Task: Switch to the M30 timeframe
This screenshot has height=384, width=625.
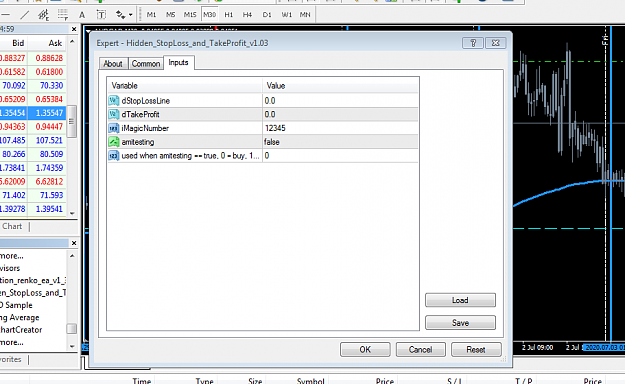Action: (x=210, y=15)
